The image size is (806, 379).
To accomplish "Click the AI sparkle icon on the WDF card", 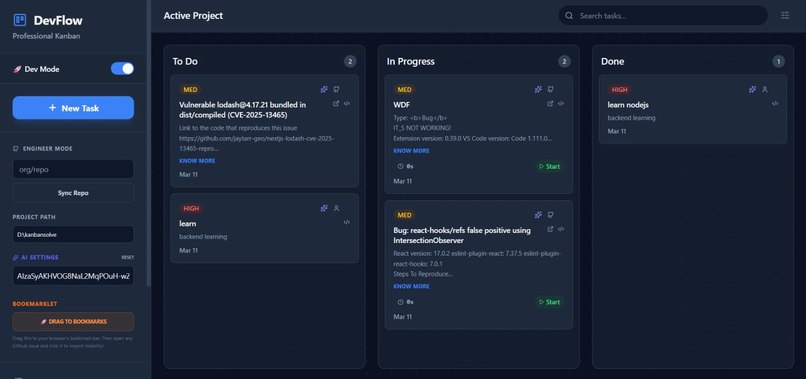I will point(538,89).
